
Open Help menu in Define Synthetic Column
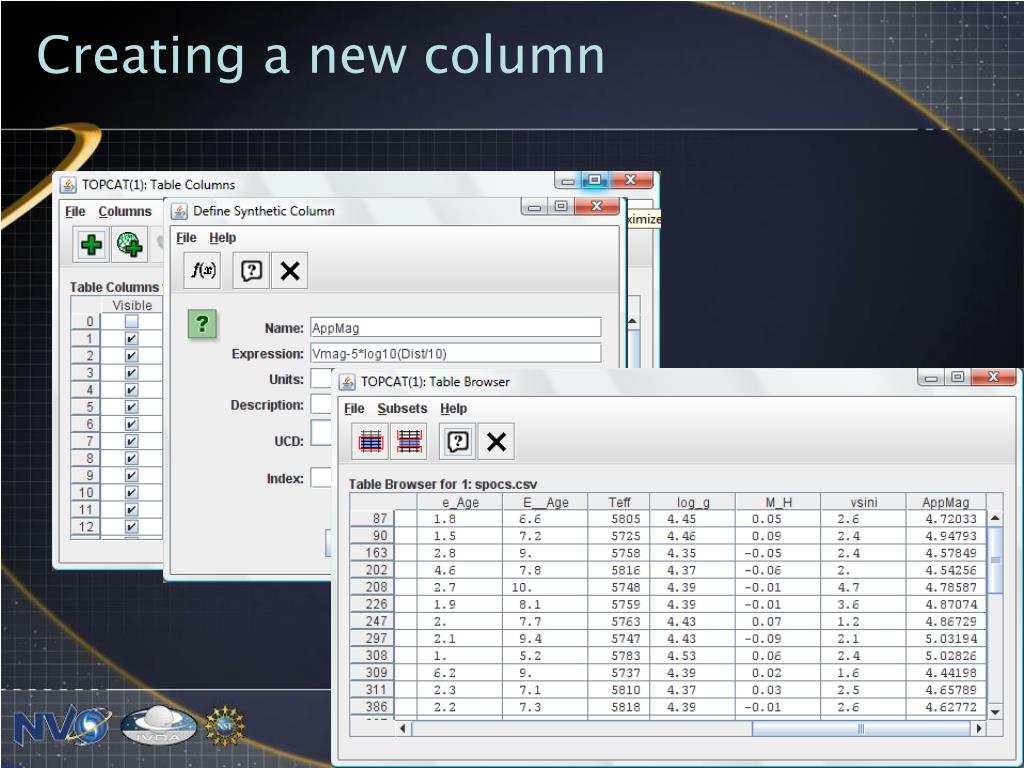[x=223, y=238]
